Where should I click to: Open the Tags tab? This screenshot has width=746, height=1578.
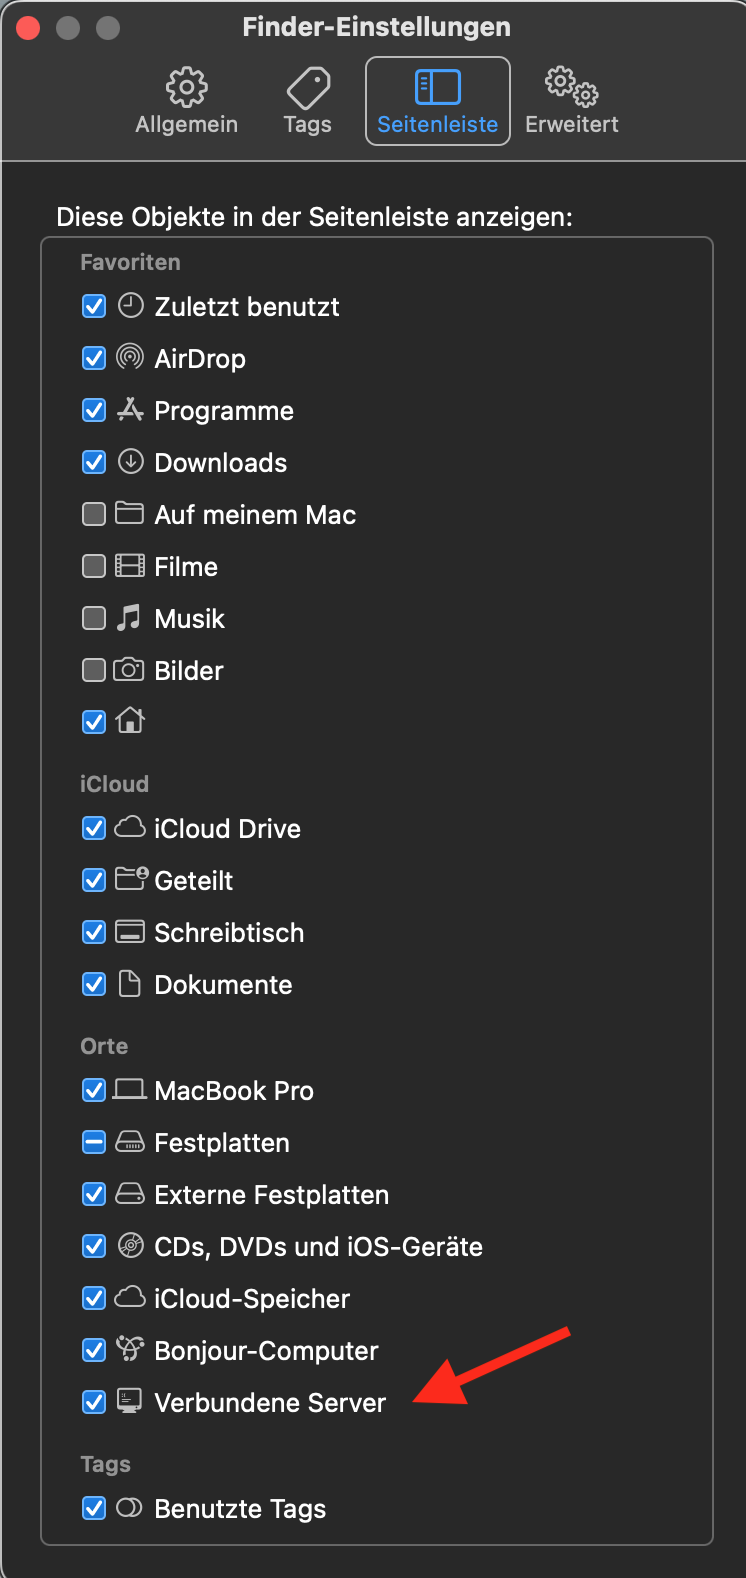308,101
